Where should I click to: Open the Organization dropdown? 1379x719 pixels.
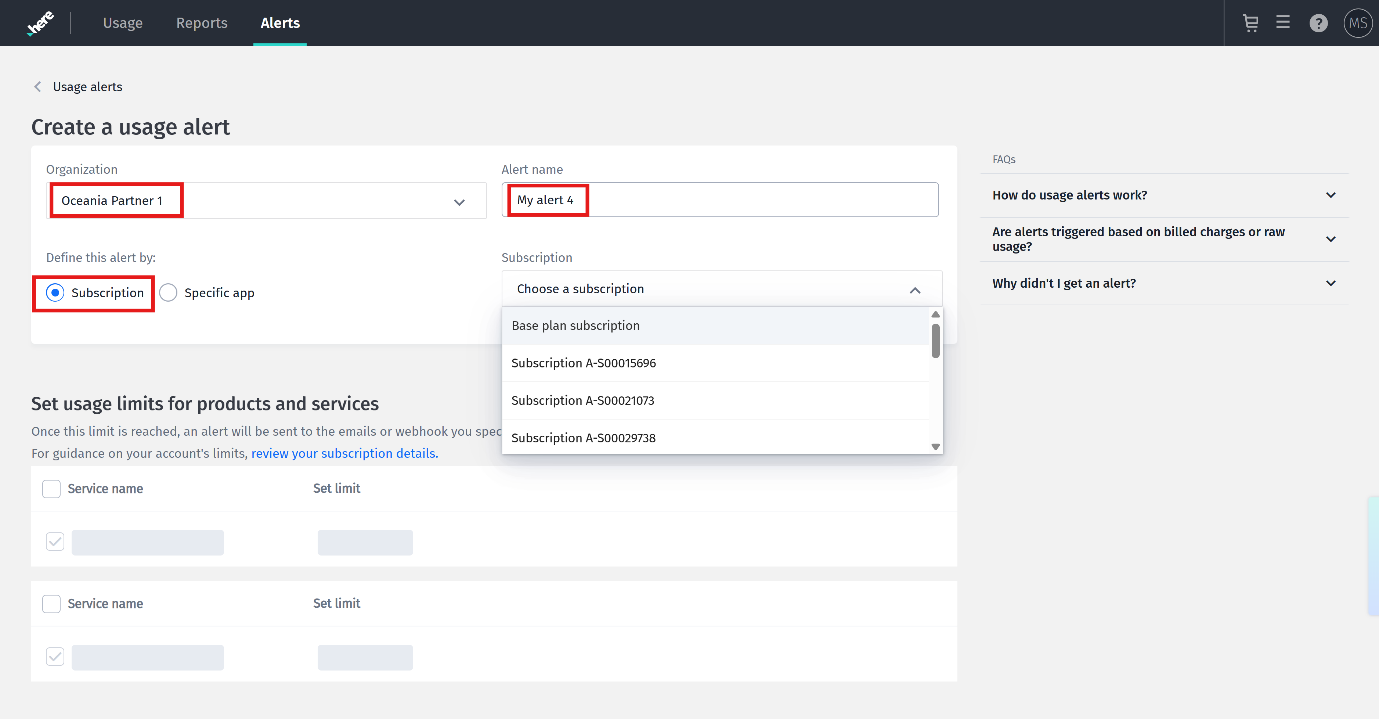click(x=266, y=201)
